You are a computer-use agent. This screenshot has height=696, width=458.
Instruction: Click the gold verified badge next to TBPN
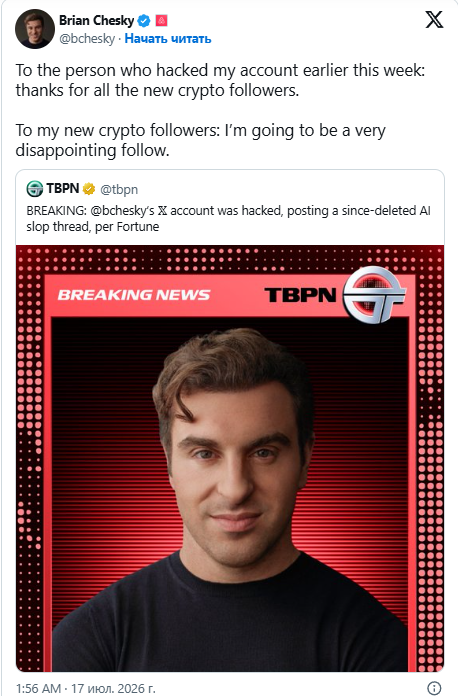89,189
